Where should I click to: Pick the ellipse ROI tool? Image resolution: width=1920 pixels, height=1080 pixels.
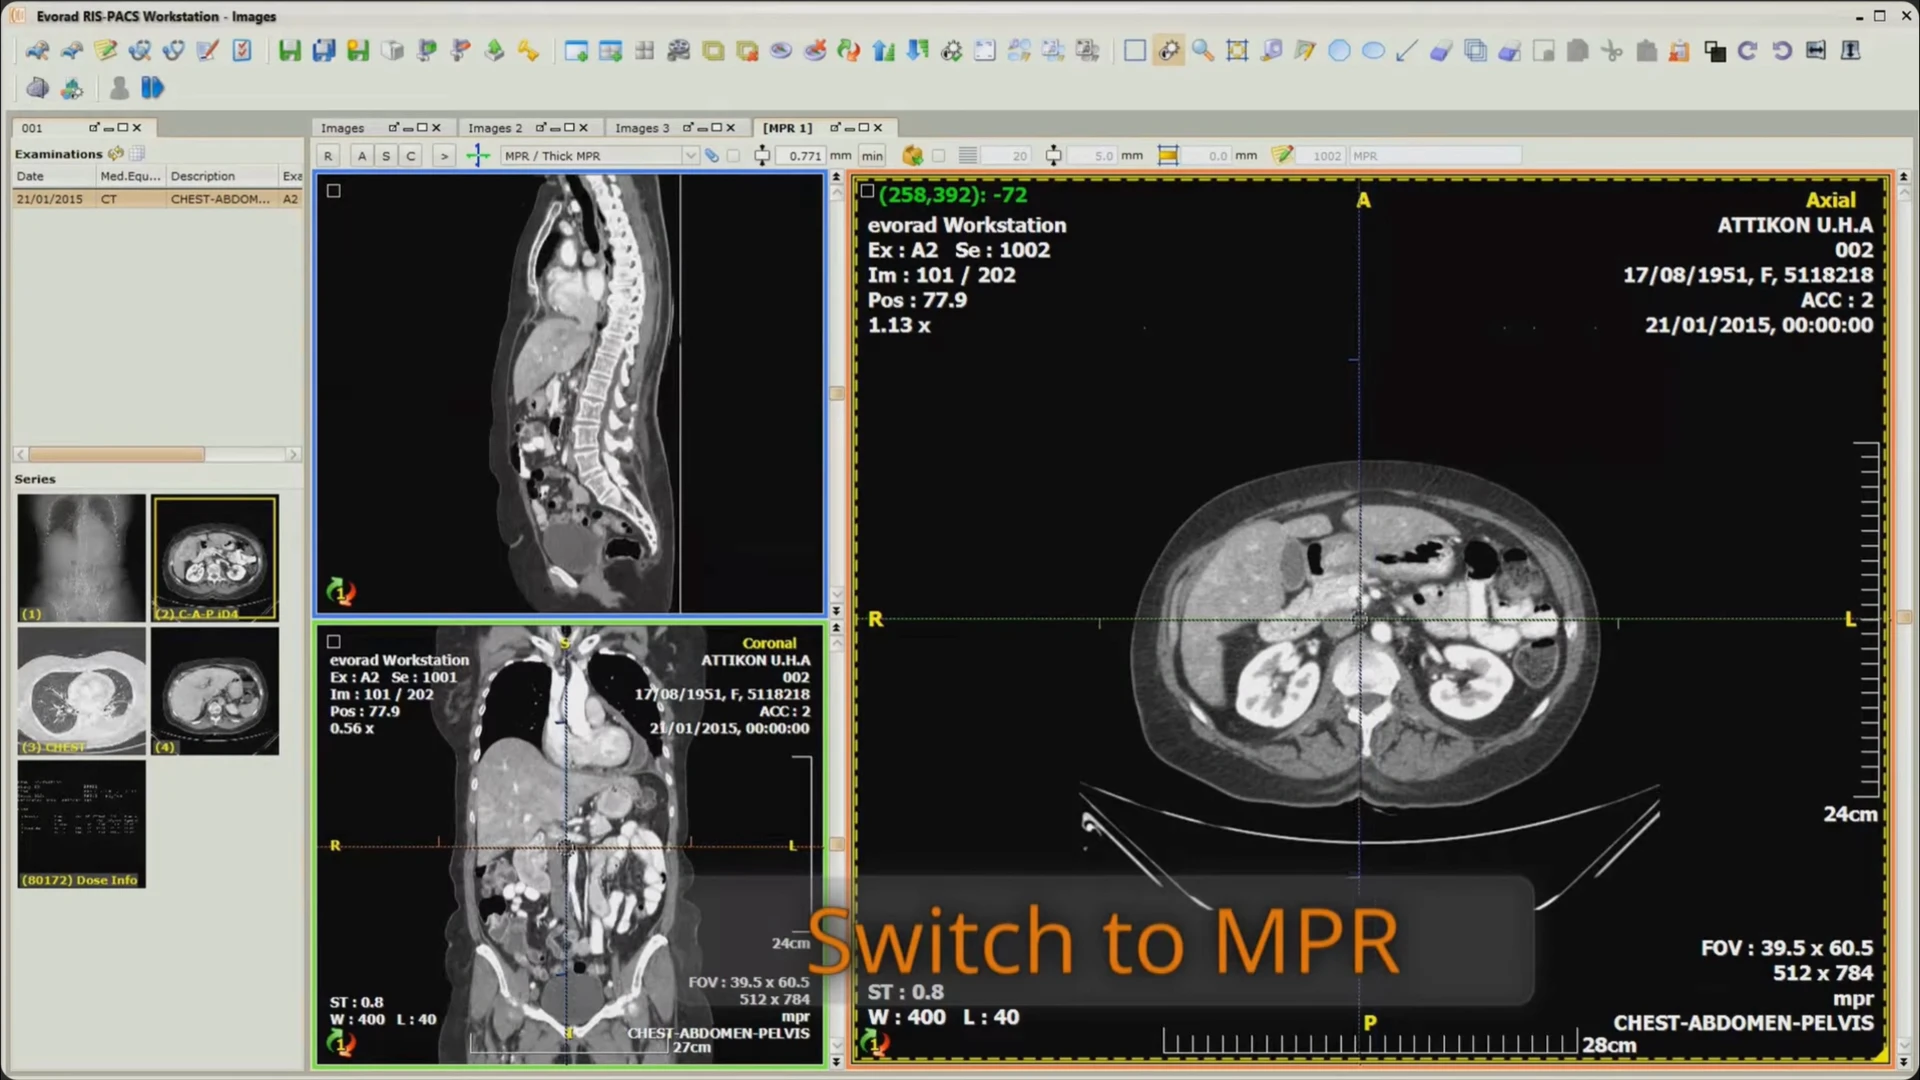pyautogui.click(x=1373, y=51)
